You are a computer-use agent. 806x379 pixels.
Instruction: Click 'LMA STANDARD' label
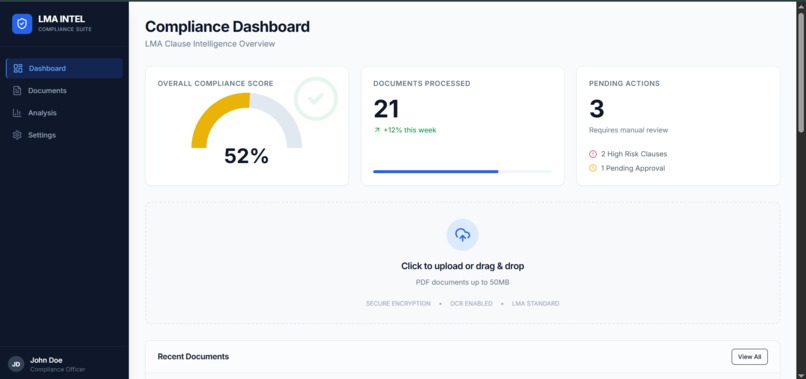coord(536,303)
